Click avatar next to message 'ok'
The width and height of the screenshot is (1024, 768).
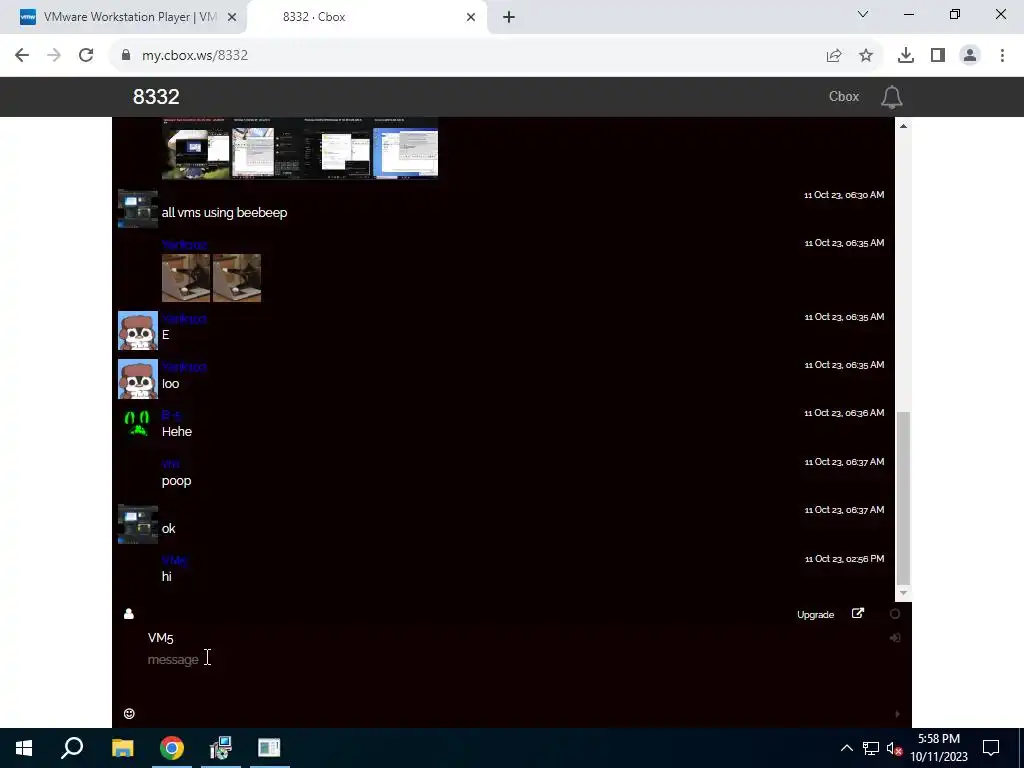click(138, 524)
